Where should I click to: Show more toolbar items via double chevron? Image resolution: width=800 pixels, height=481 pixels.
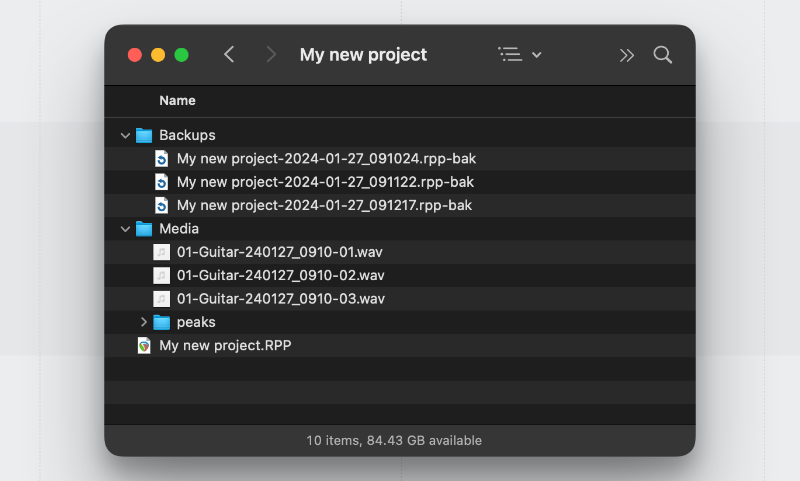627,55
